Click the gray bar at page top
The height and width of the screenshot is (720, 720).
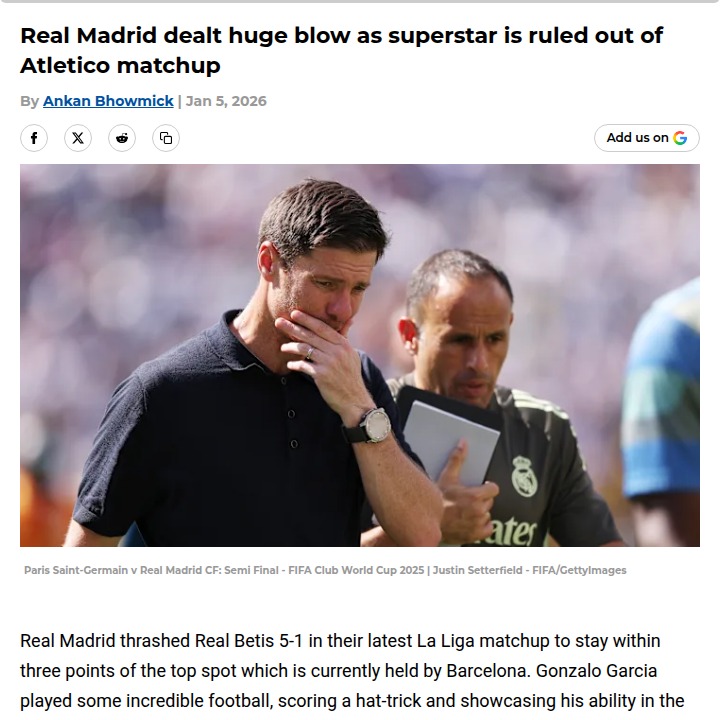point(360,1)
